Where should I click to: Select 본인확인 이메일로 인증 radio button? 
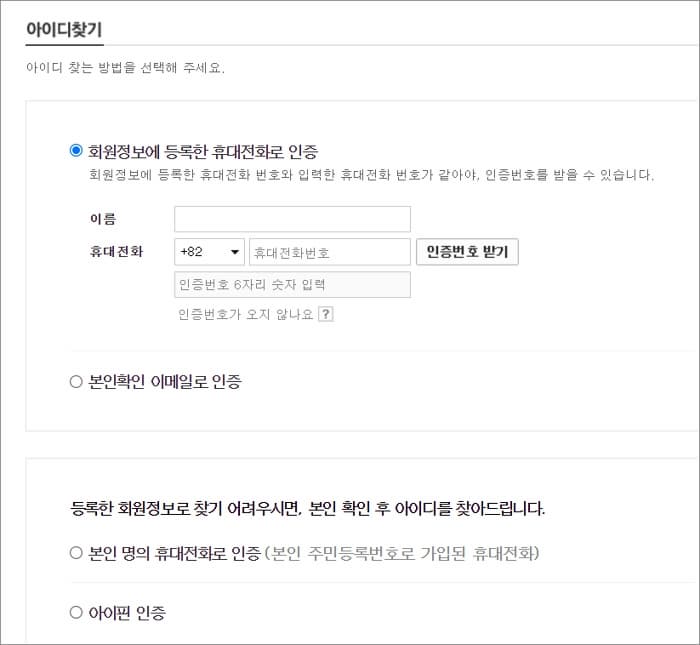76,382
